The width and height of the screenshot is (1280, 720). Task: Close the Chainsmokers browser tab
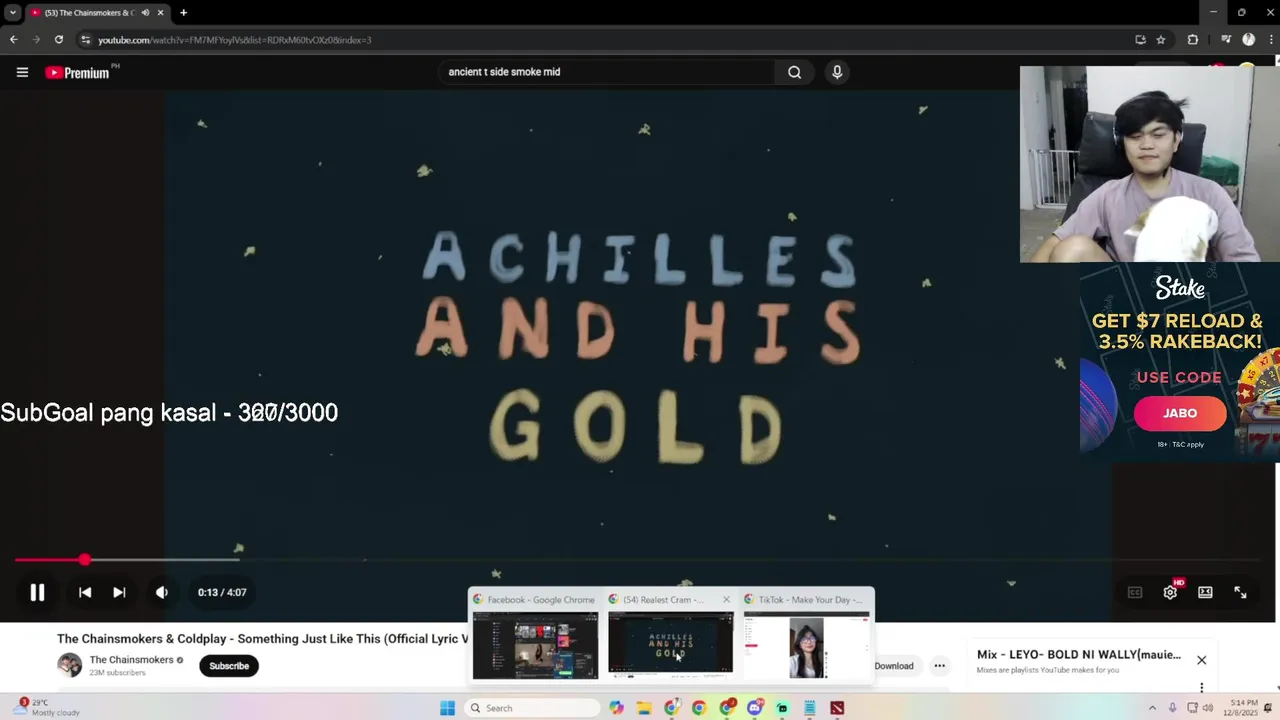click(x=160, y=13)
